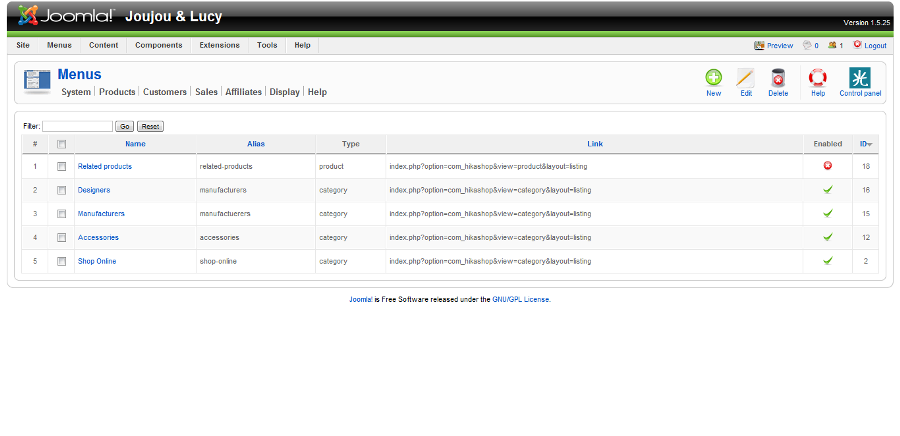
Task: Click the alias text manufactuerers
Action: tap(225, 213)
